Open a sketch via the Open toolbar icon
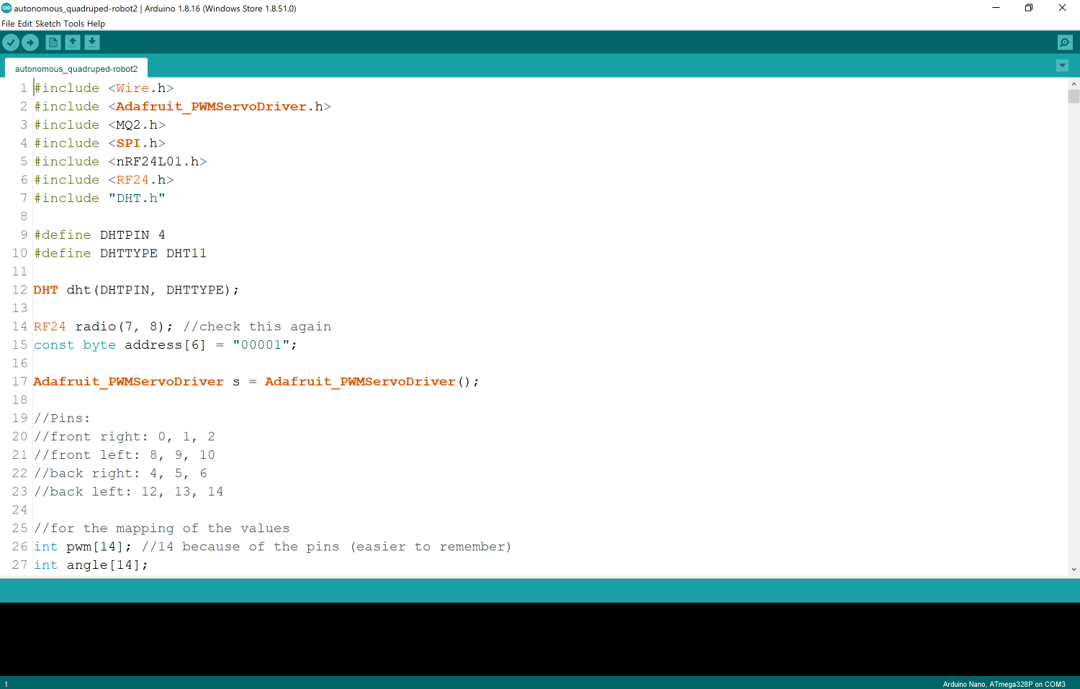This screenshot has width=1080, height=689. point(72,42)
